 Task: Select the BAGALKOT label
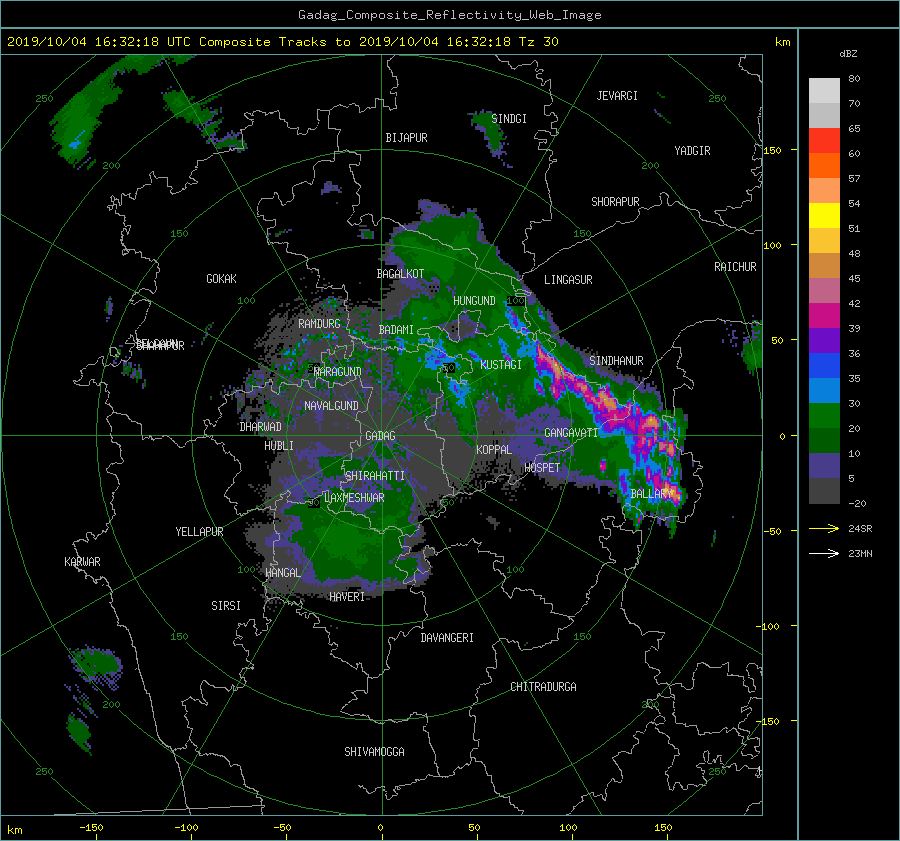coord(400,274)
